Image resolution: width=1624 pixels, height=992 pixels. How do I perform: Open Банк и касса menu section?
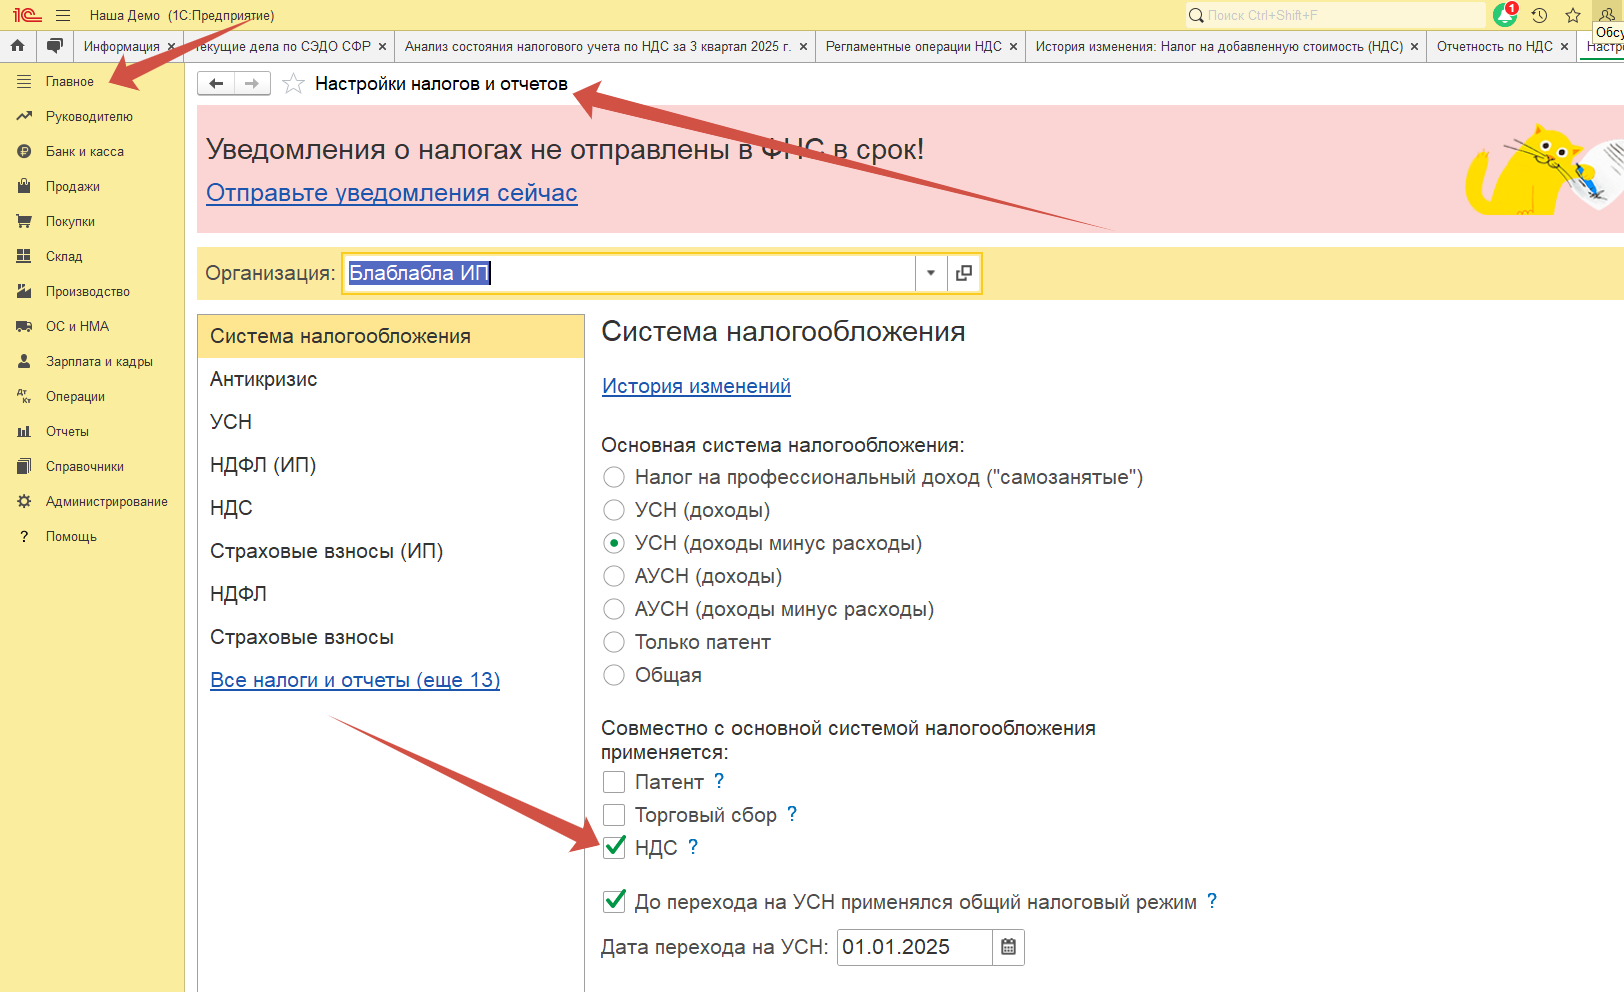click(x=85, y=151)
